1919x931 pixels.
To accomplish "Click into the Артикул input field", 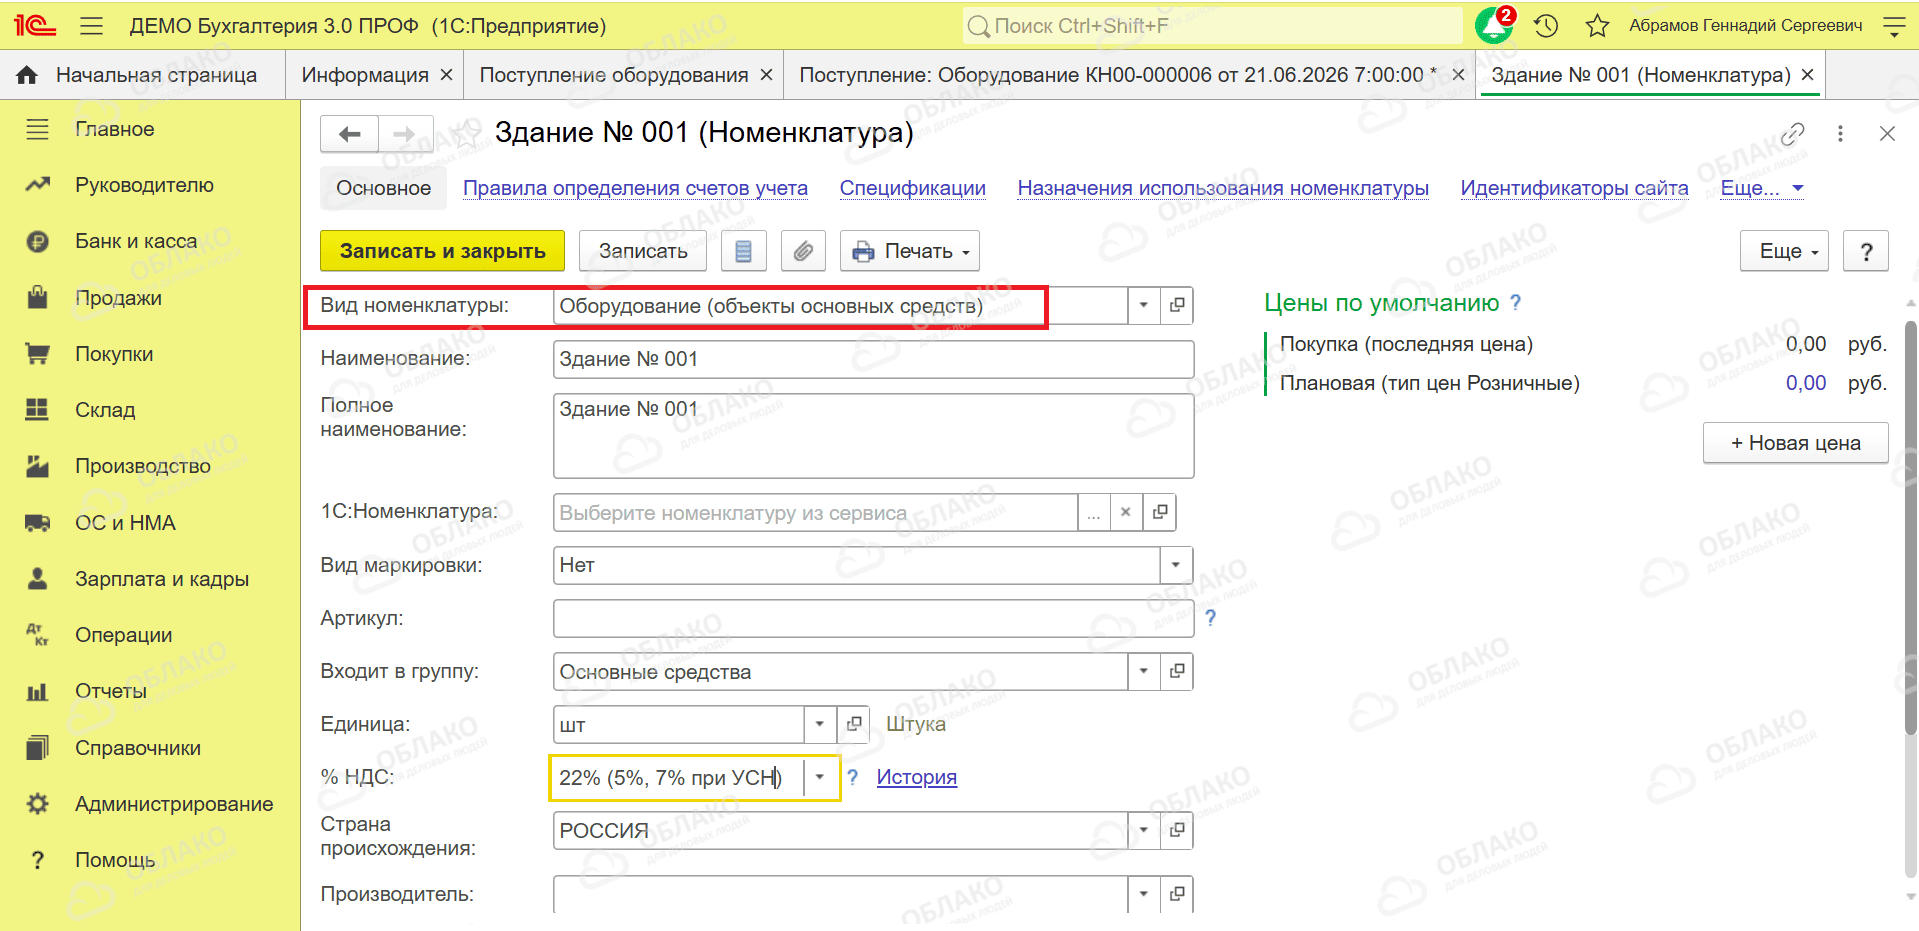I will click(x=873, y=618).
